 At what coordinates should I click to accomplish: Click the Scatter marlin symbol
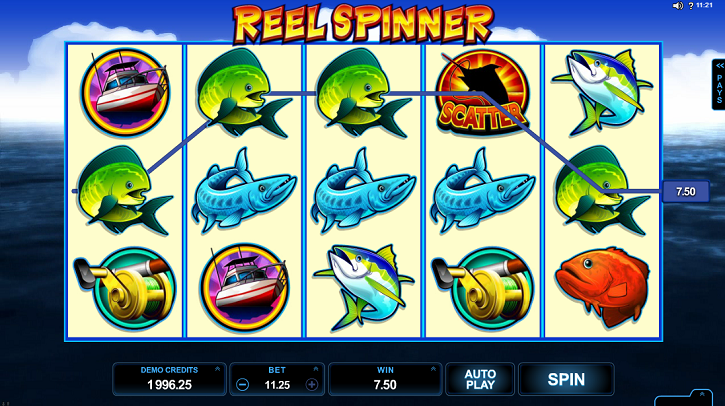[482, 92]
